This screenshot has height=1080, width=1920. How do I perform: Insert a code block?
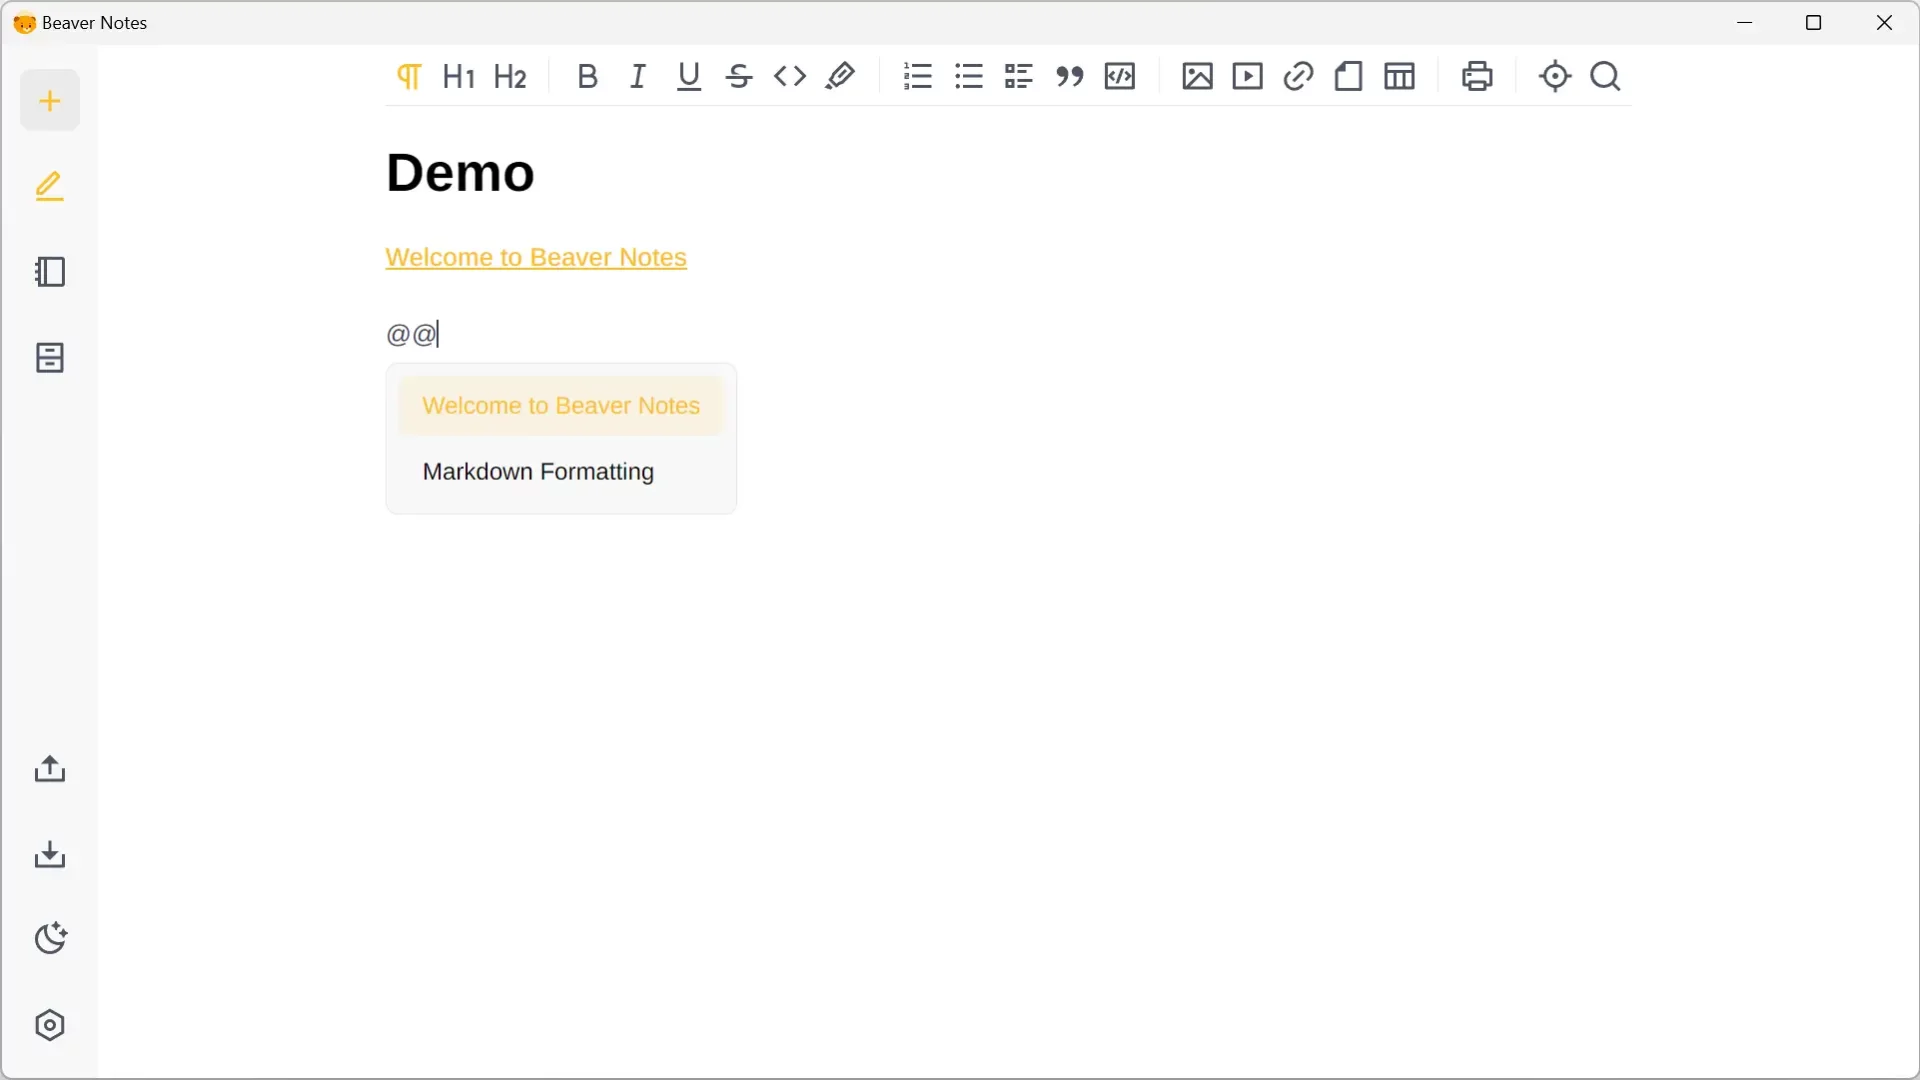[x=1120, y=76]
